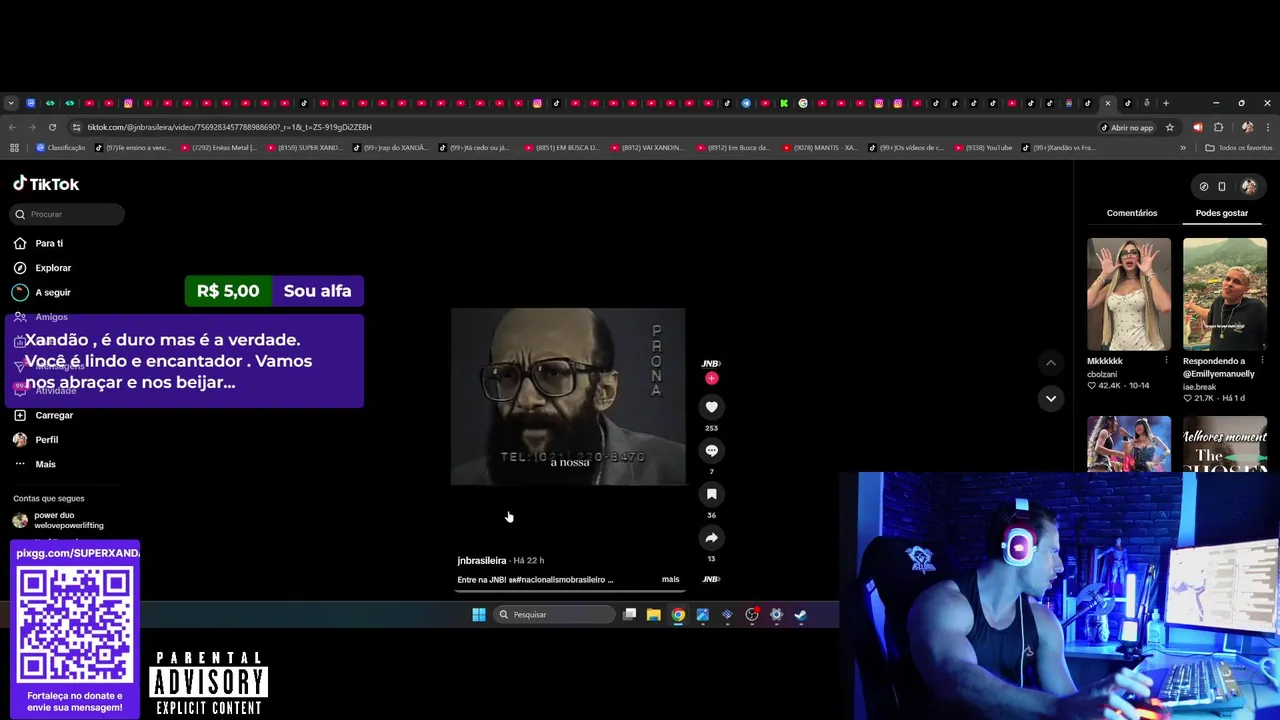Click the TikTok logo
This screenshot has width=1280, height=720.
click(x=46, y=184)
